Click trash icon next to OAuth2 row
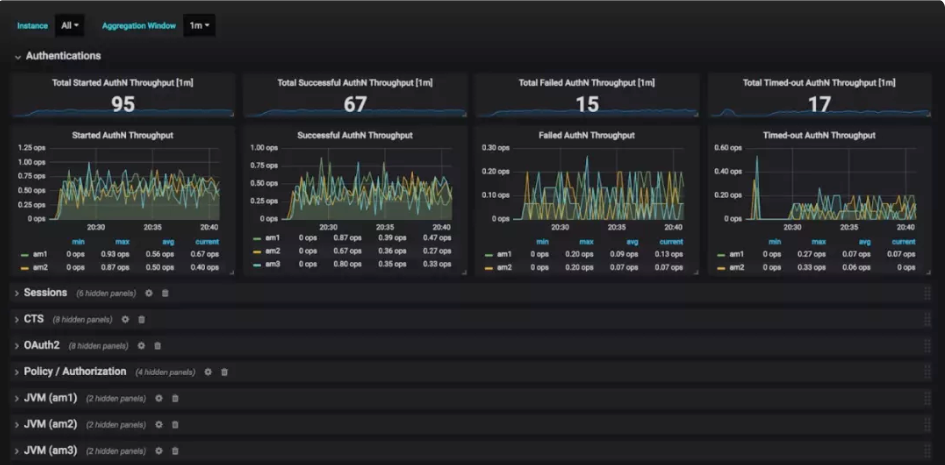The height and width of the screenshot is (465, 945). tap(157, 346)
